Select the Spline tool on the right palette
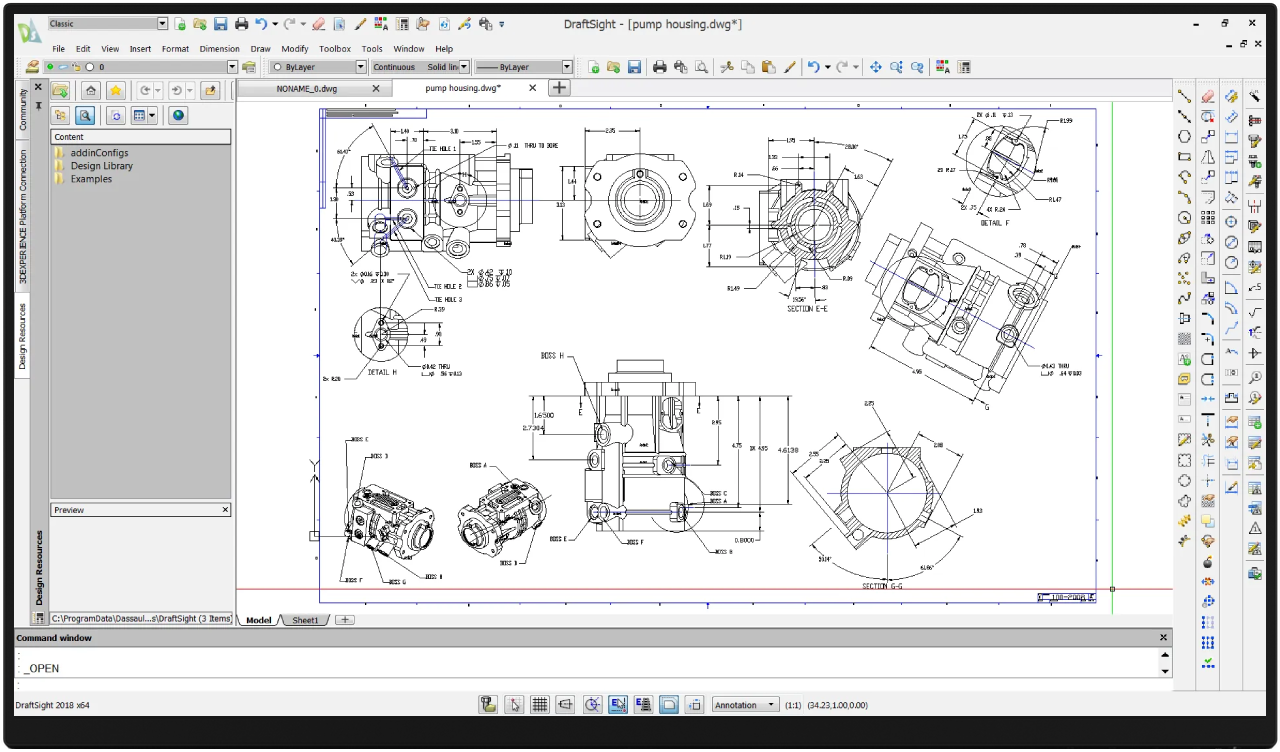Screen dimensions: 1280x752 (x=1184, y=297)
